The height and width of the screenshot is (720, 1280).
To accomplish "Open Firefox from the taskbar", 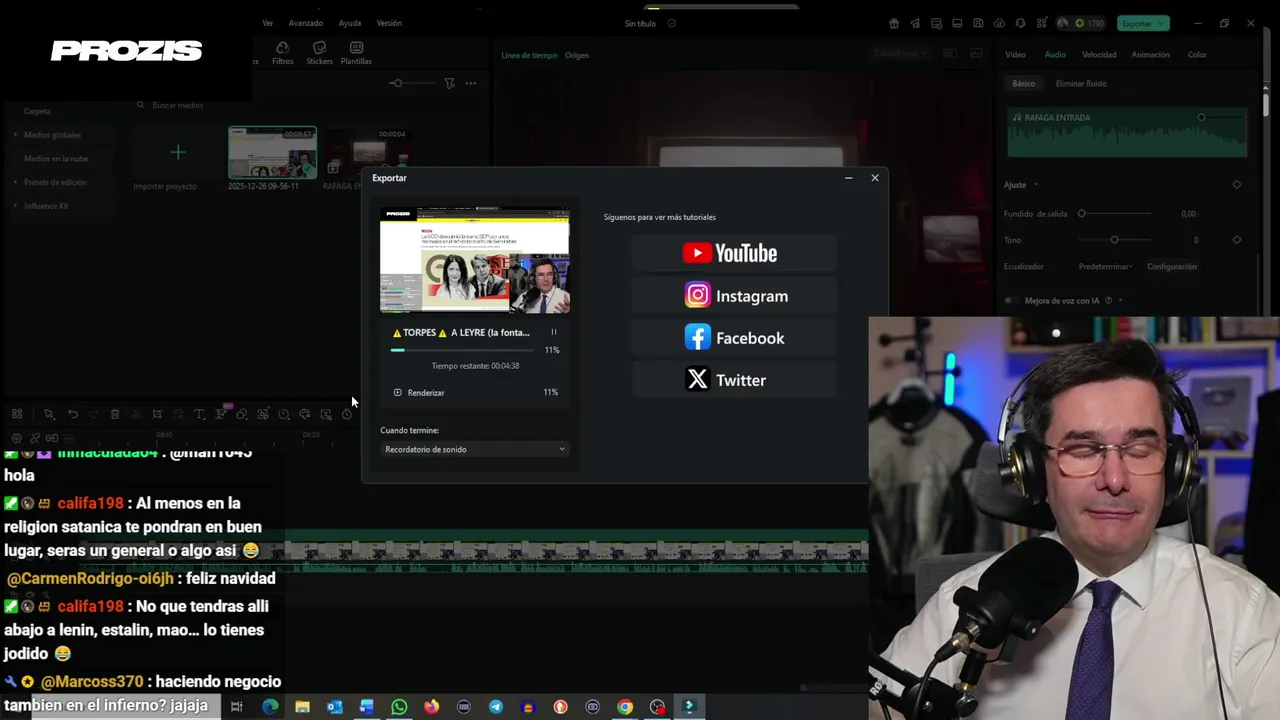I will coord(431,707).
